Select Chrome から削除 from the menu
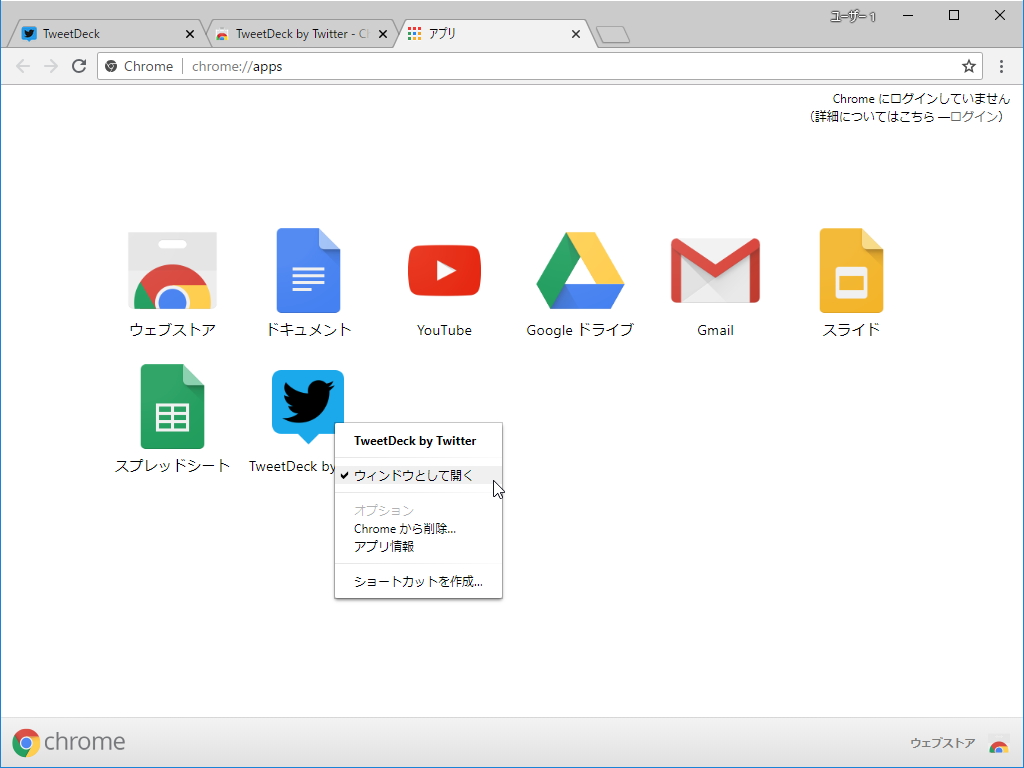The height and width of the screenshot is (768, 1024). 404,528
